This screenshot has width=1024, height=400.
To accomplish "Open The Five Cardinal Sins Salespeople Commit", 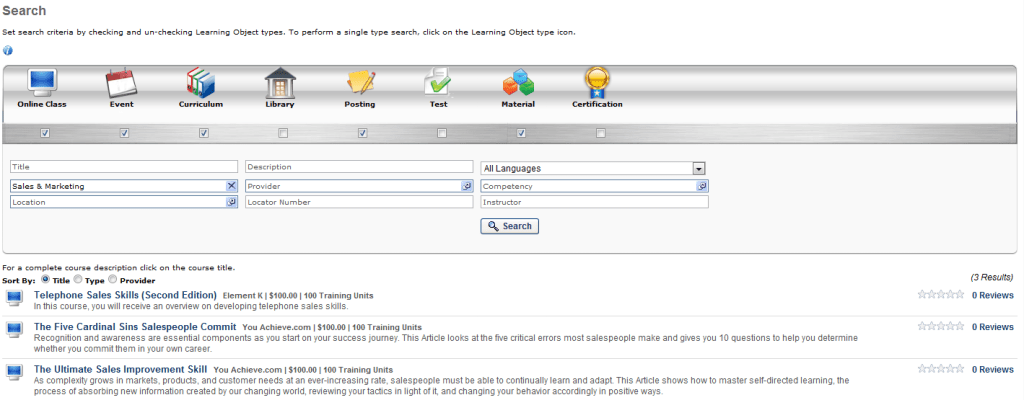I will [135, 326].
